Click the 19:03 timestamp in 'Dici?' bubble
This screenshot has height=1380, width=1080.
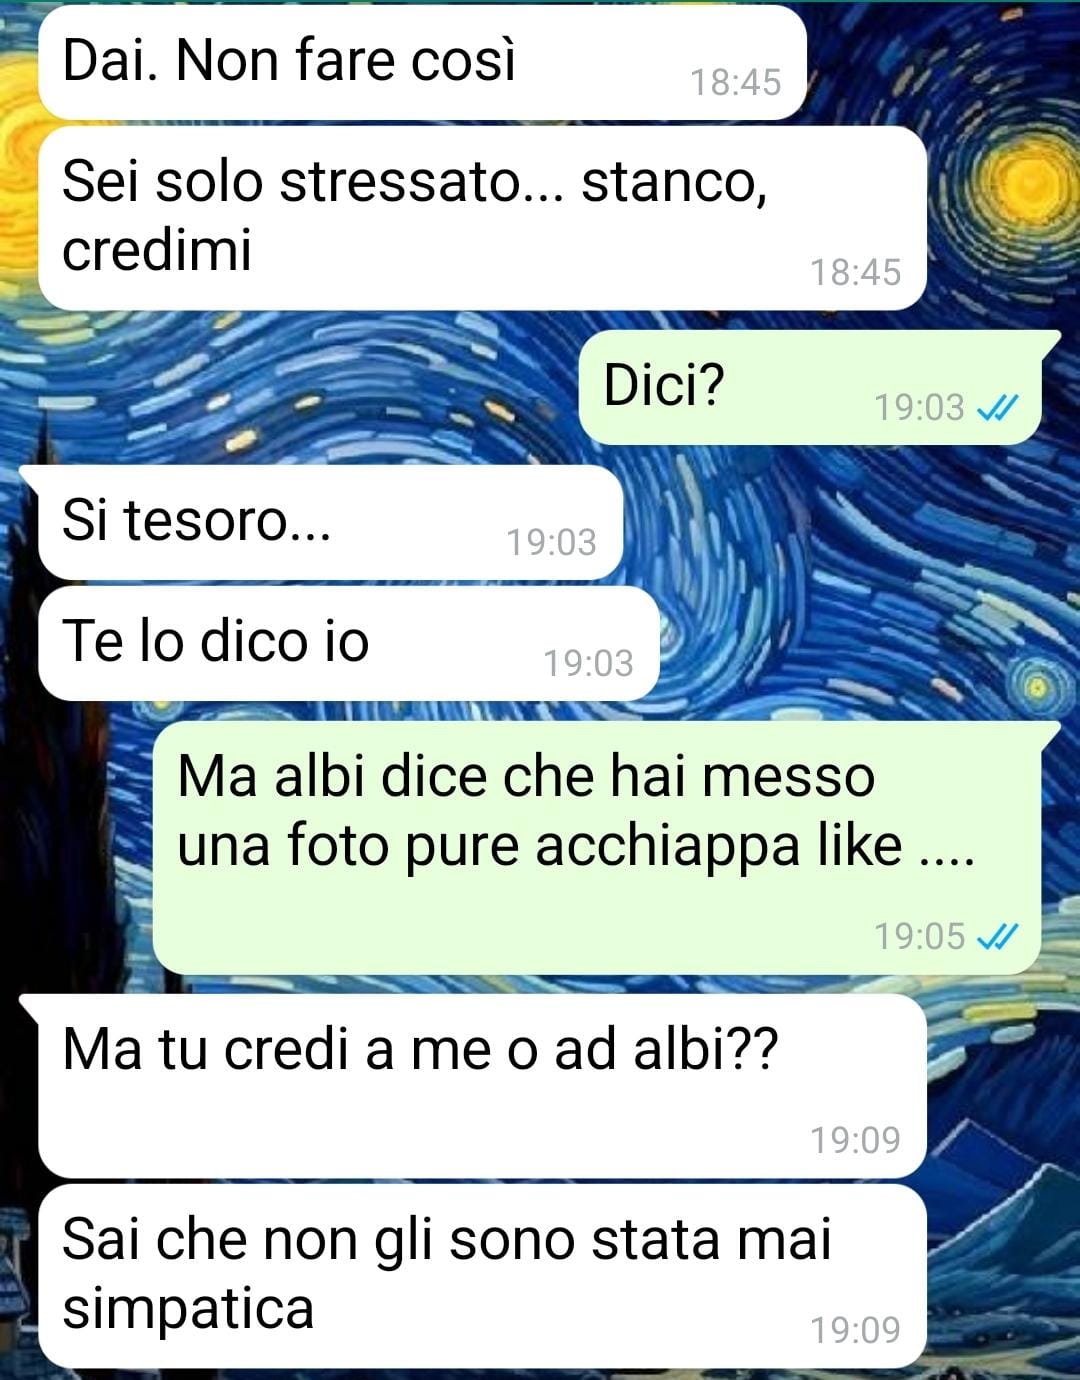click(x=920, y=407)
